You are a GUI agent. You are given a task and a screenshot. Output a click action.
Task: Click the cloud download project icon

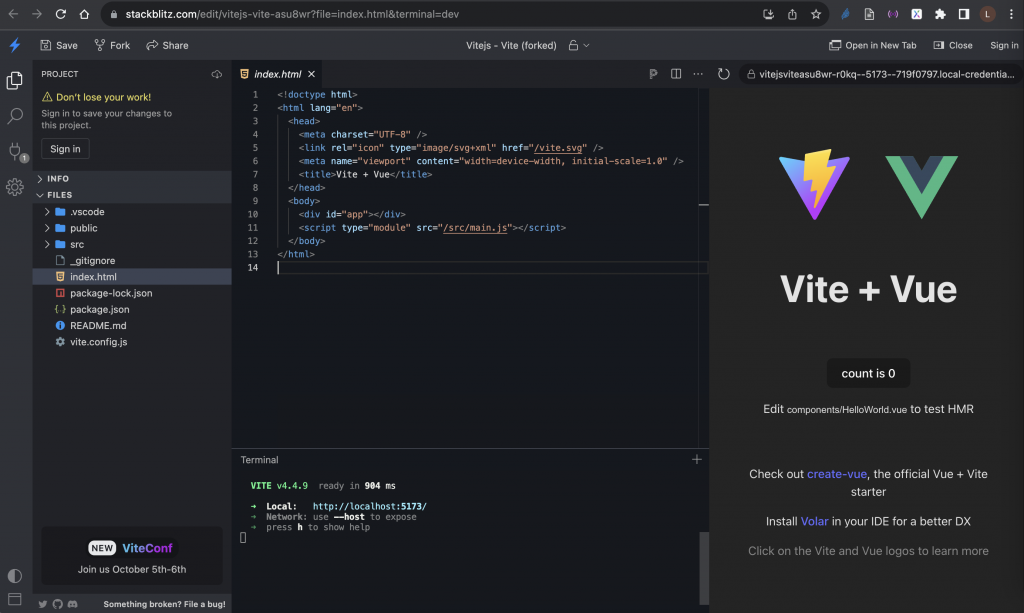(x=217, y=74)
